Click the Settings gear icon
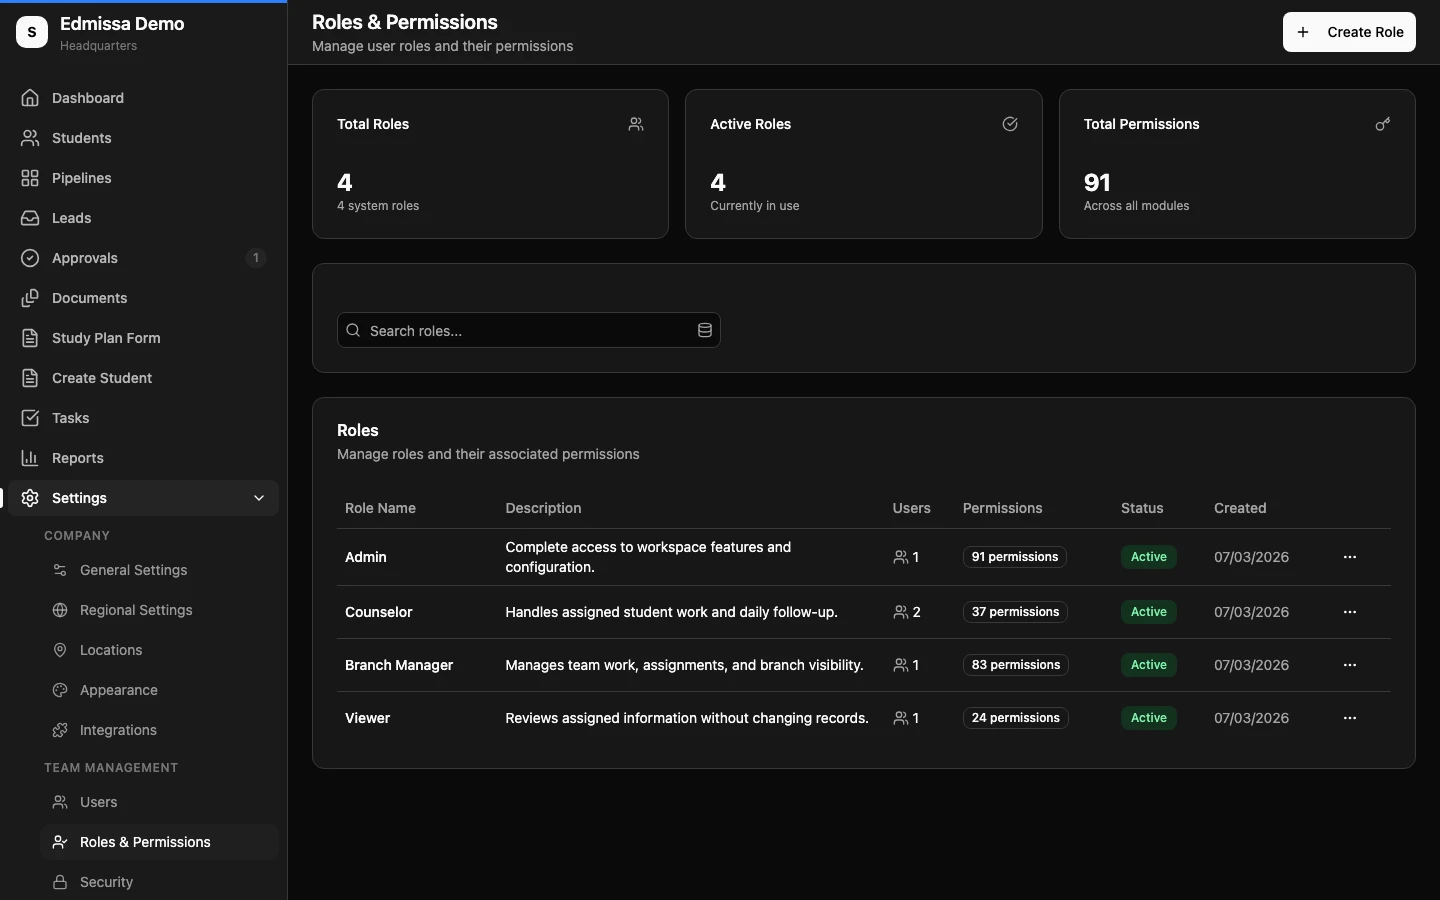 (30, 498)
